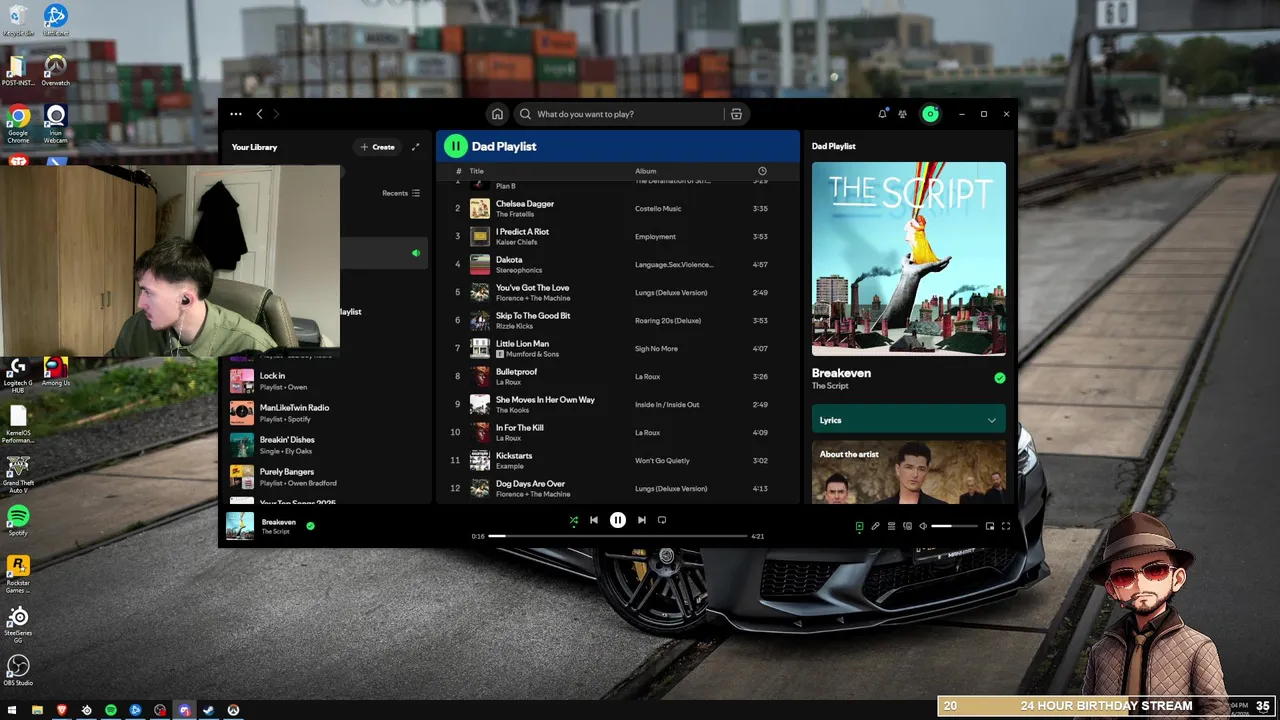Go to Spotify Home
The height and width of the screenshot is (720, 1280).
497,114
